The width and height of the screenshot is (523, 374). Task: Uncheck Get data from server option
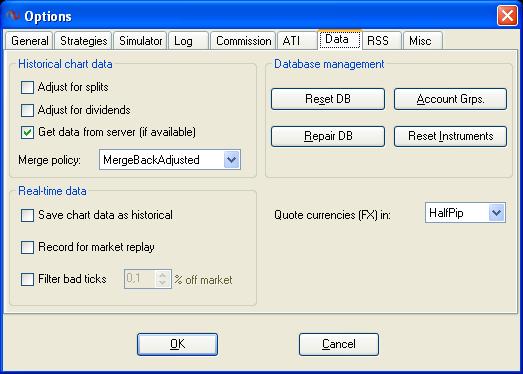pyautogui.click(x=27, y=132)
